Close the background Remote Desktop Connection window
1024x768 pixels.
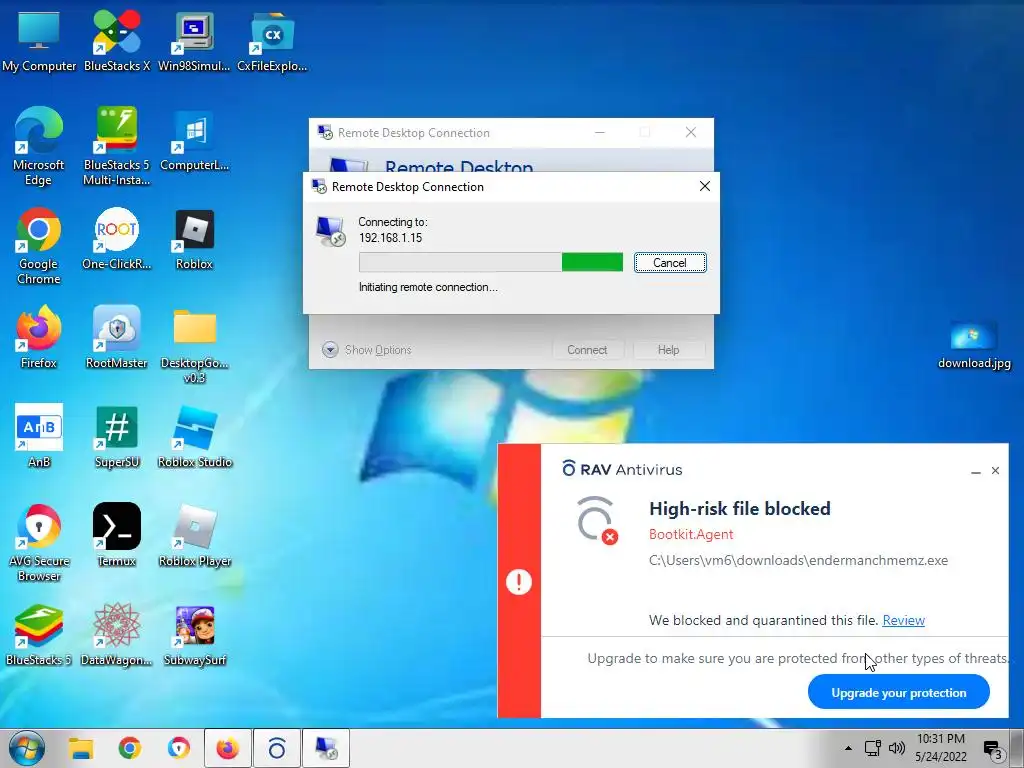pyautogui.click(x=691, y=133)
